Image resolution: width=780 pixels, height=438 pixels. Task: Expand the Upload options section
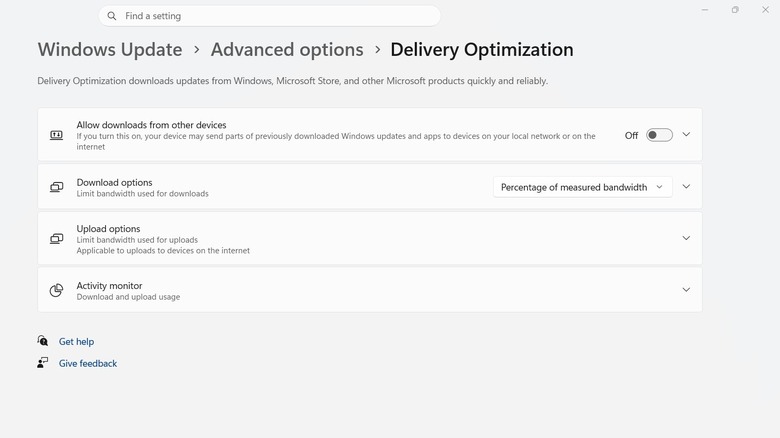pyautogui.click(x=686, y=238)
